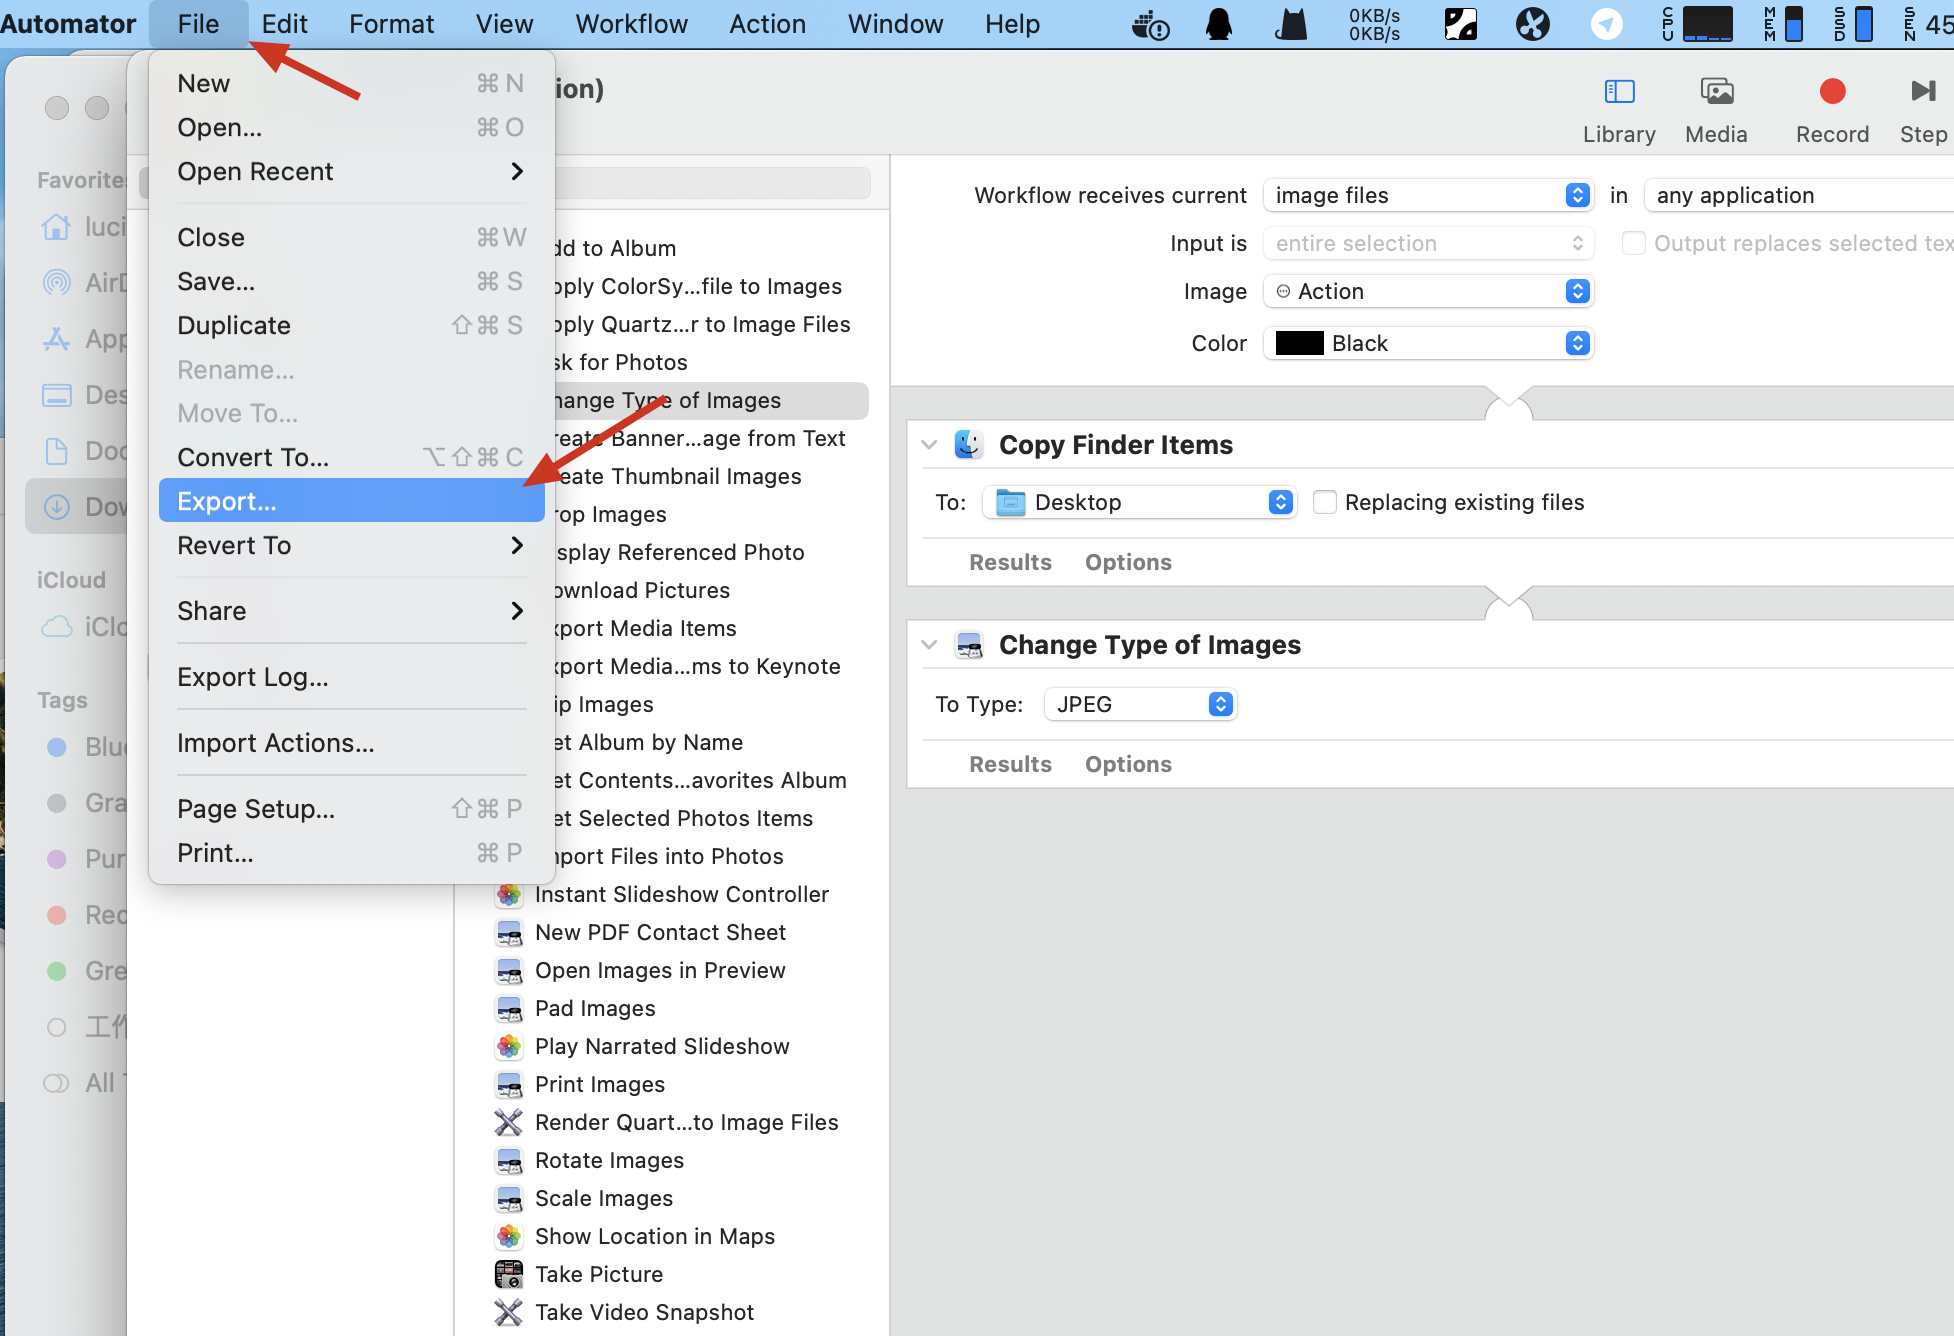
Task: Open the Black color swatch selector
Action: click(x=1428, y=343)
